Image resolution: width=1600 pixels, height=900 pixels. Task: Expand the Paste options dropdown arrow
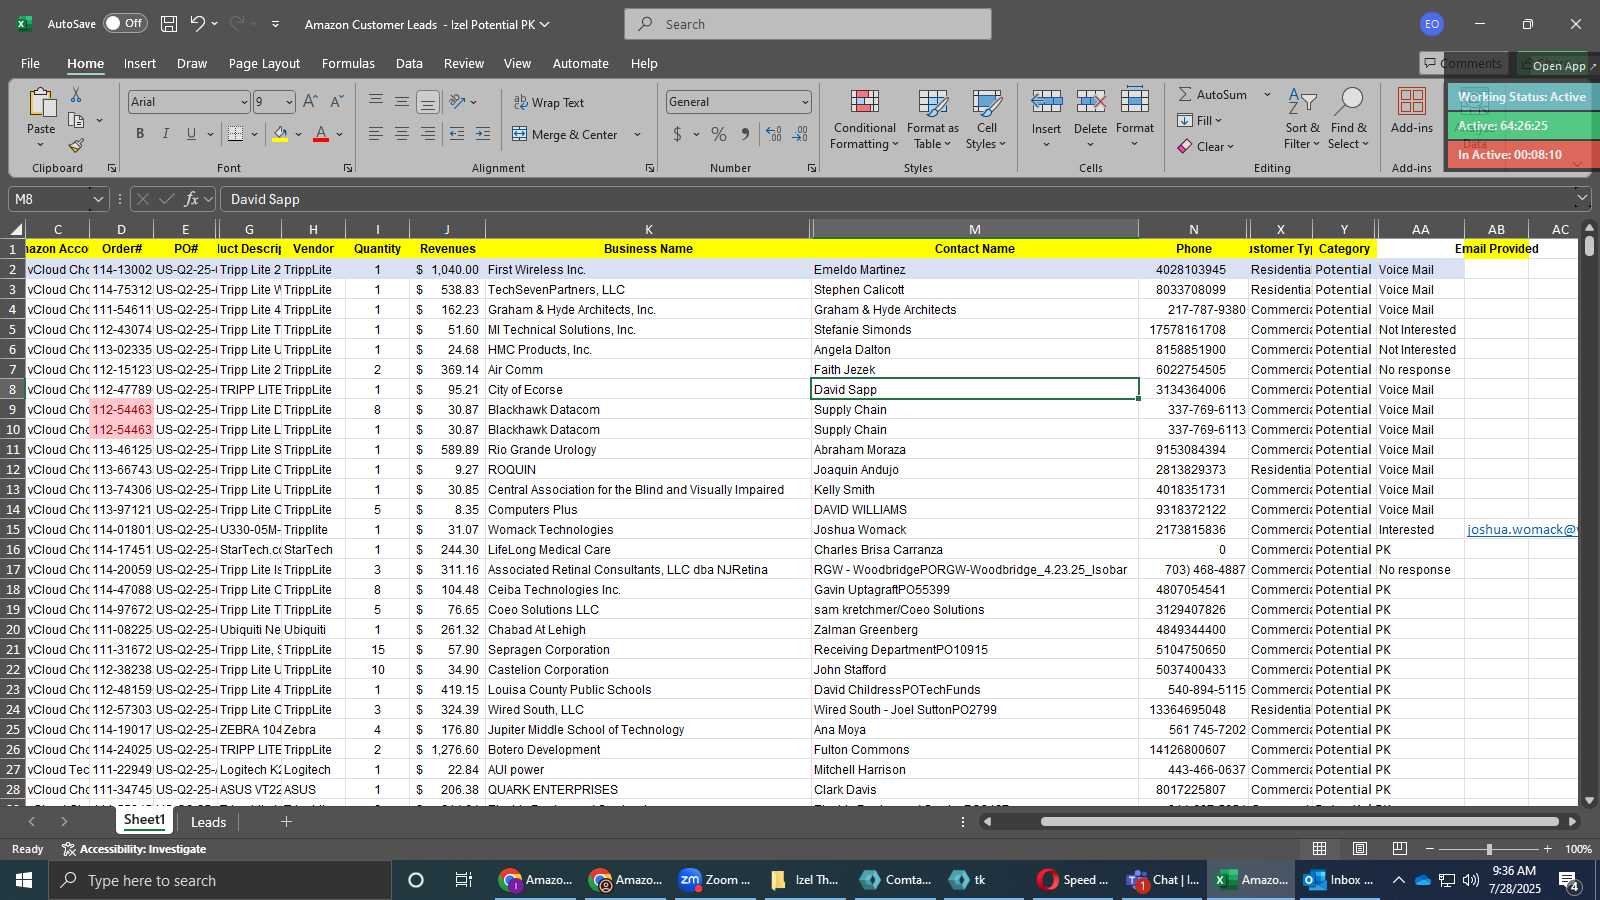click(41, 145)
